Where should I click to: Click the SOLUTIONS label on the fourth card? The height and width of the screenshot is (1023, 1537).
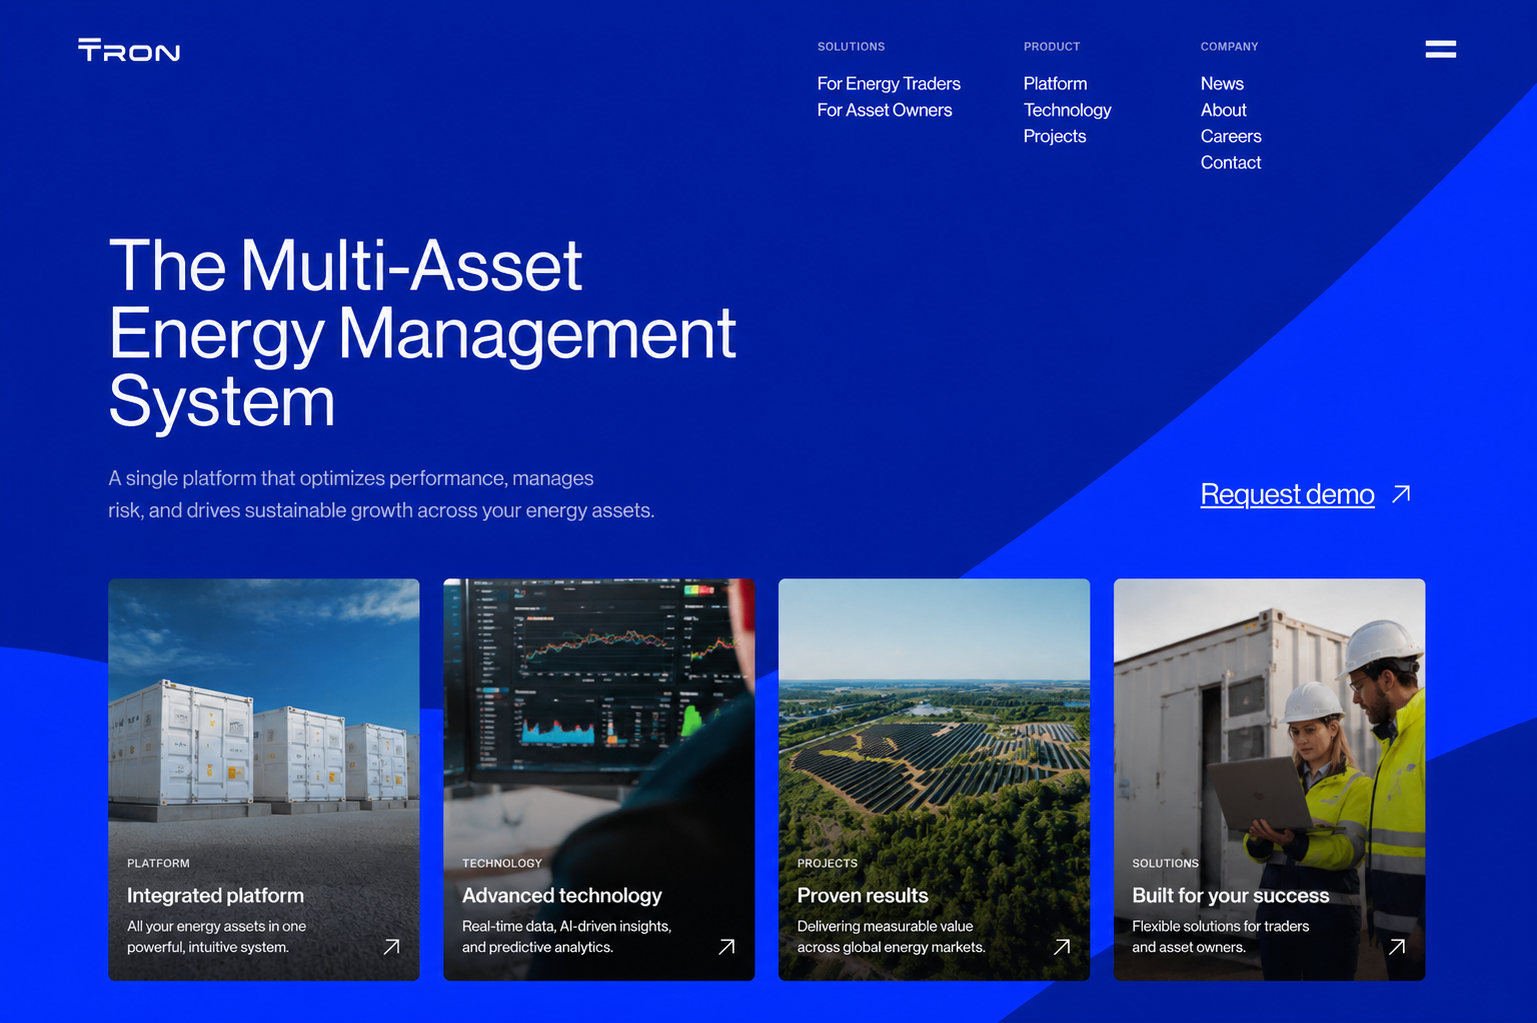click(x=1165, y=863)
